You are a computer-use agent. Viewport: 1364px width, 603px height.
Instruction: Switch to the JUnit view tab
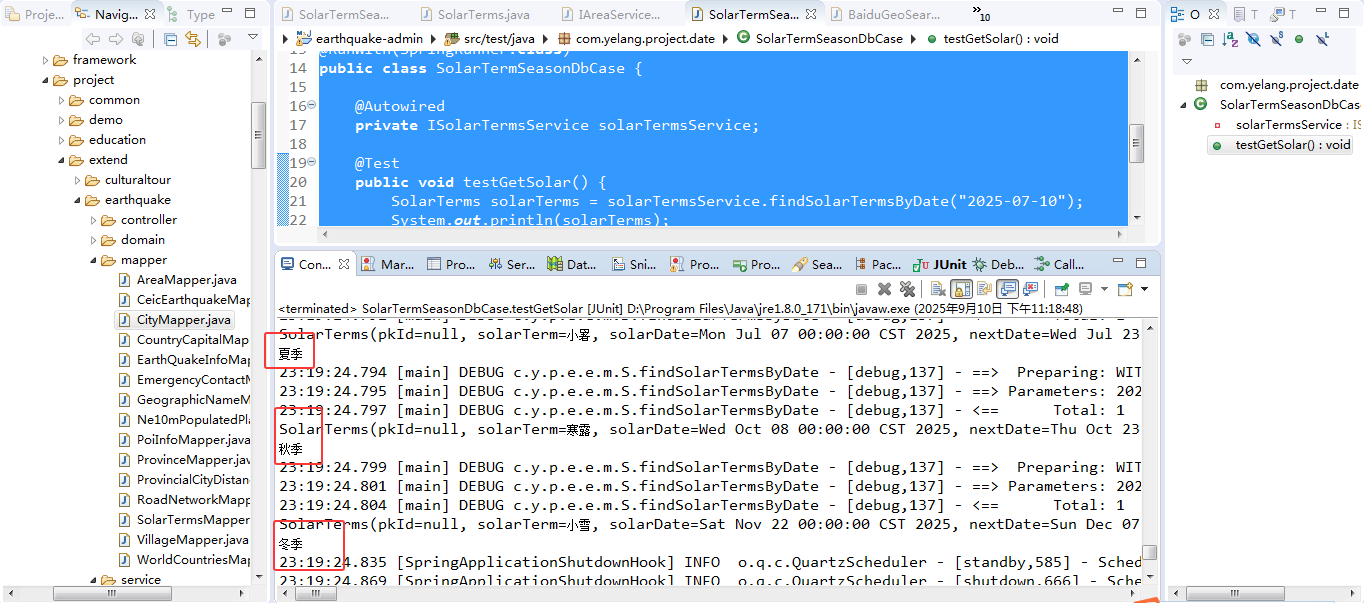coord(942,264)
